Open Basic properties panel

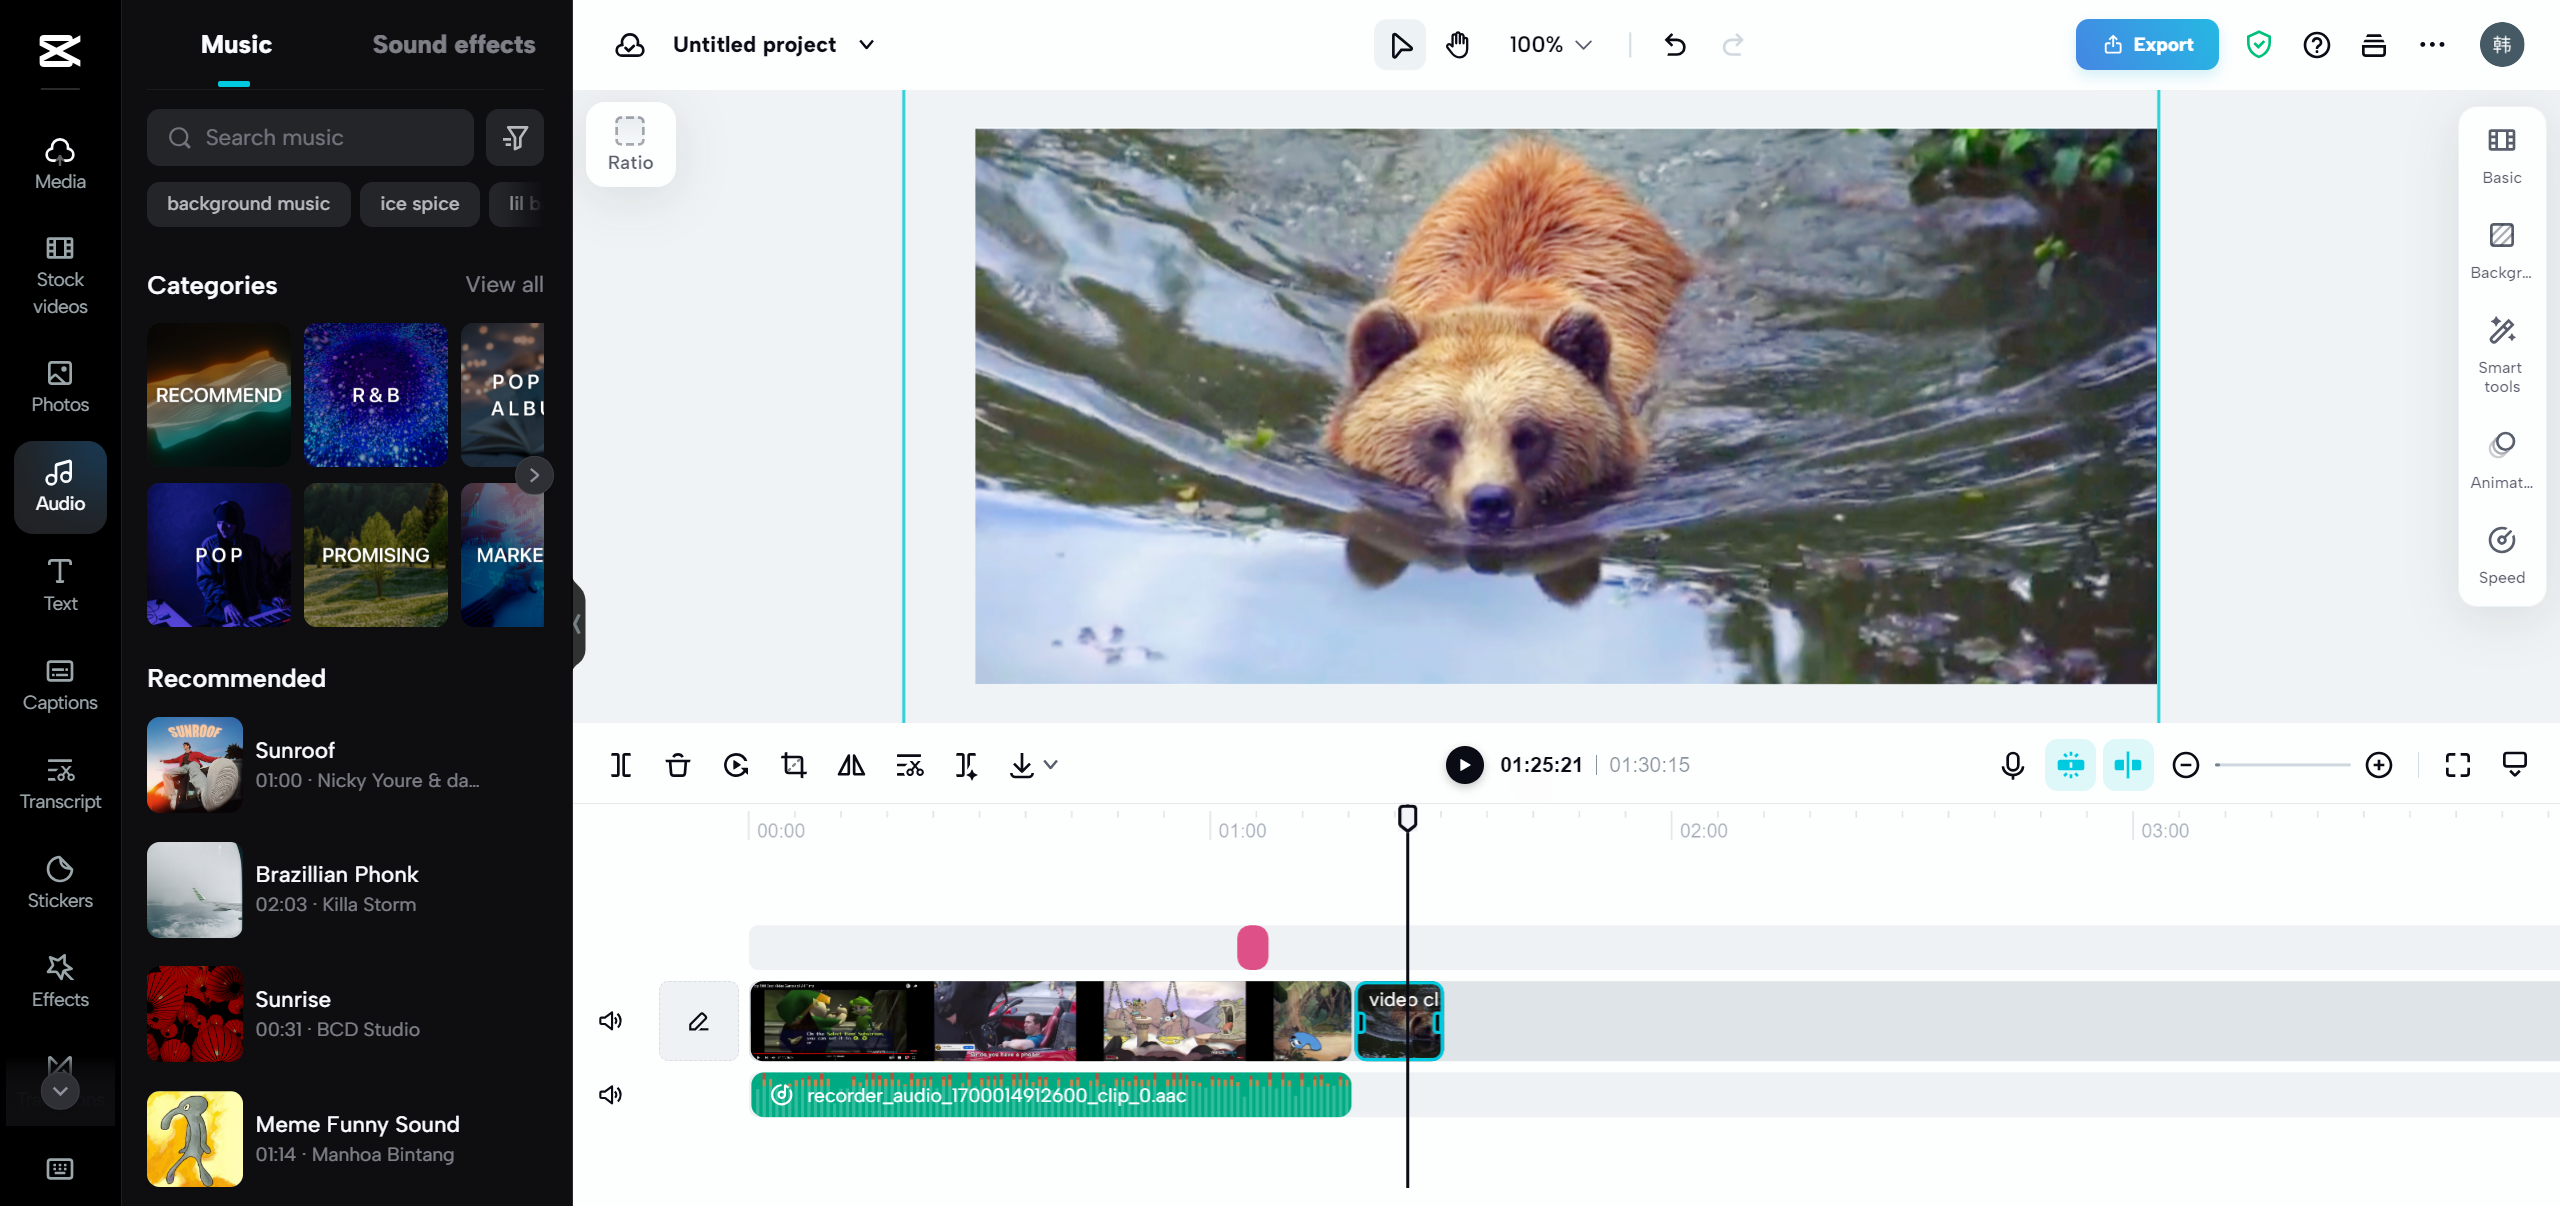click(x=2502, y=156)
